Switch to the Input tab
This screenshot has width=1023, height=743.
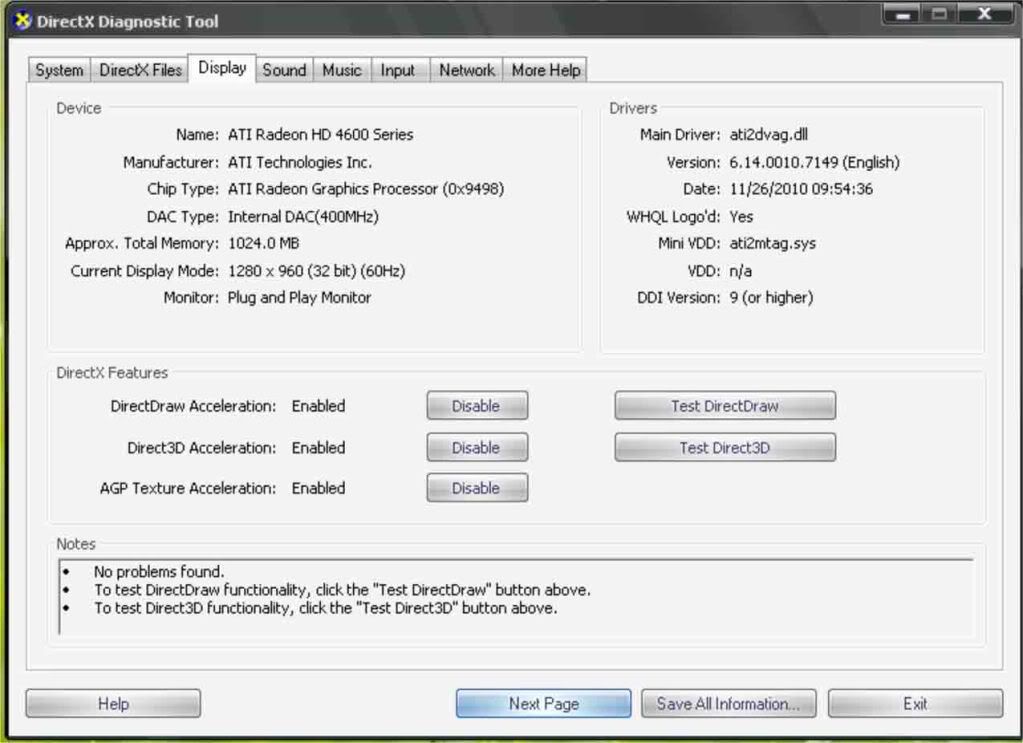398,70
